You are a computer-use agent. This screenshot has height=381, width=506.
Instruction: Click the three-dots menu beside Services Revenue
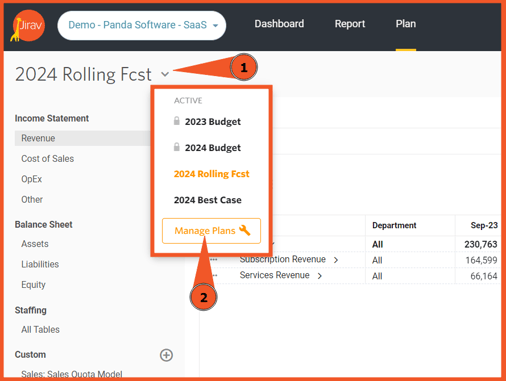point(214,275)
